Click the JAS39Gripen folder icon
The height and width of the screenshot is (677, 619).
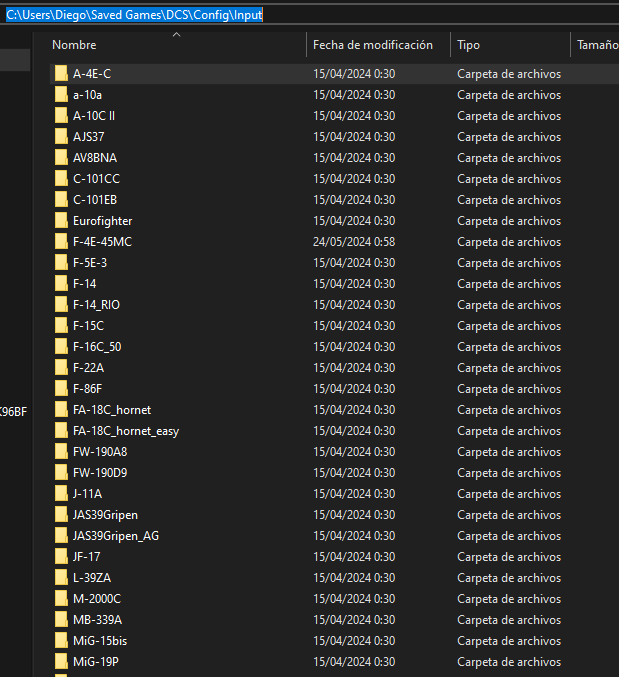pos(61,515)
